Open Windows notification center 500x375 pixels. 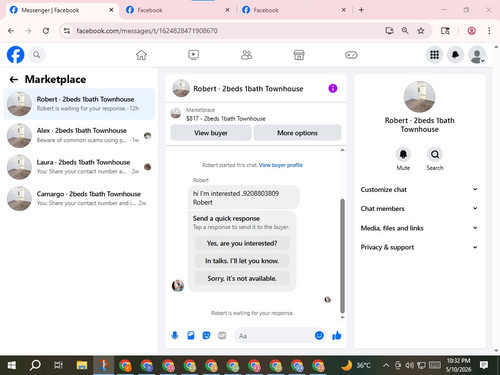(x=484, y=365)
